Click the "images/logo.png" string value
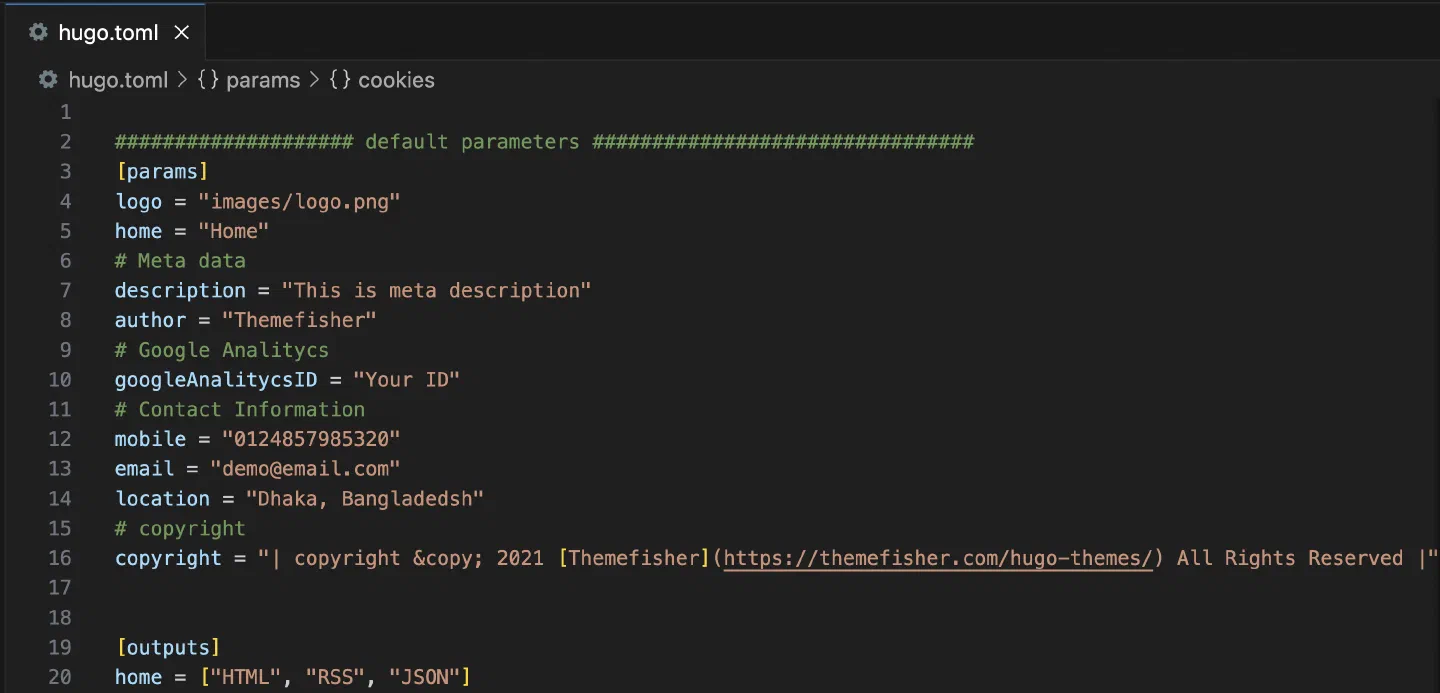Viewport: 1440px width, 693px height. (299, 201)
